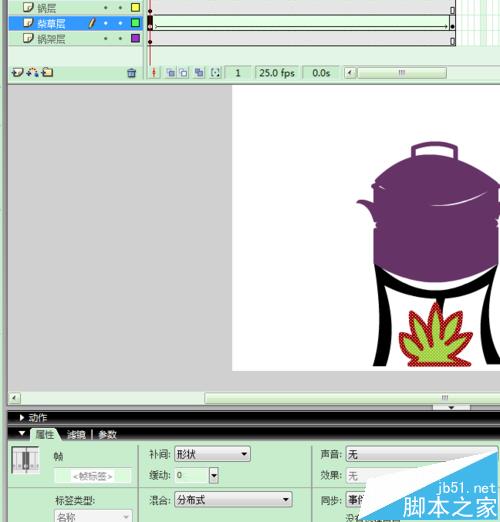Toggle visibility dot of 柴草层 layer
The width and height of the screenshot is (500, 522).
click(x=106, y=23)
